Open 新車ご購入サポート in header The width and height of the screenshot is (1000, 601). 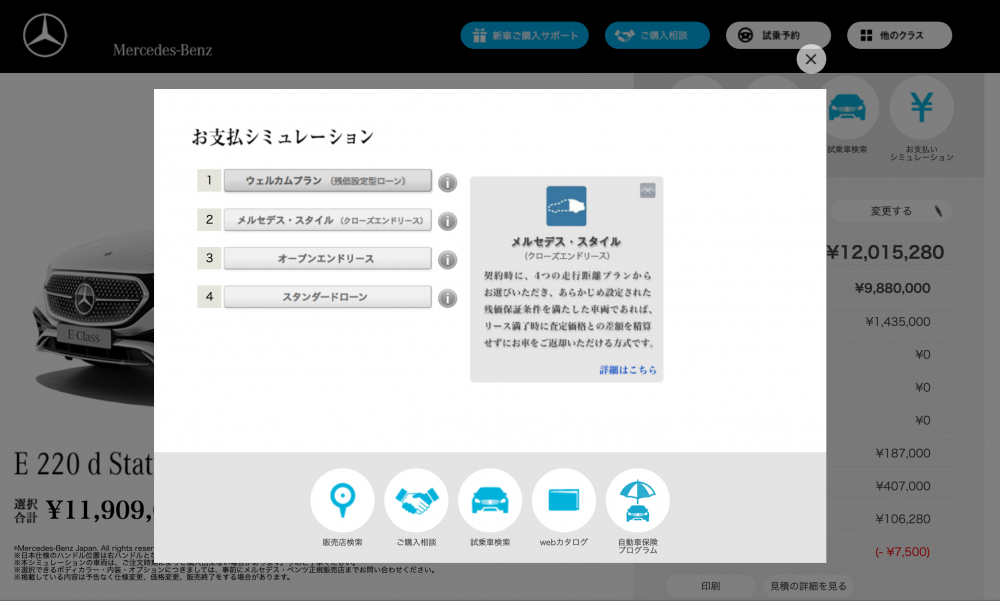[x=524, y=35]
